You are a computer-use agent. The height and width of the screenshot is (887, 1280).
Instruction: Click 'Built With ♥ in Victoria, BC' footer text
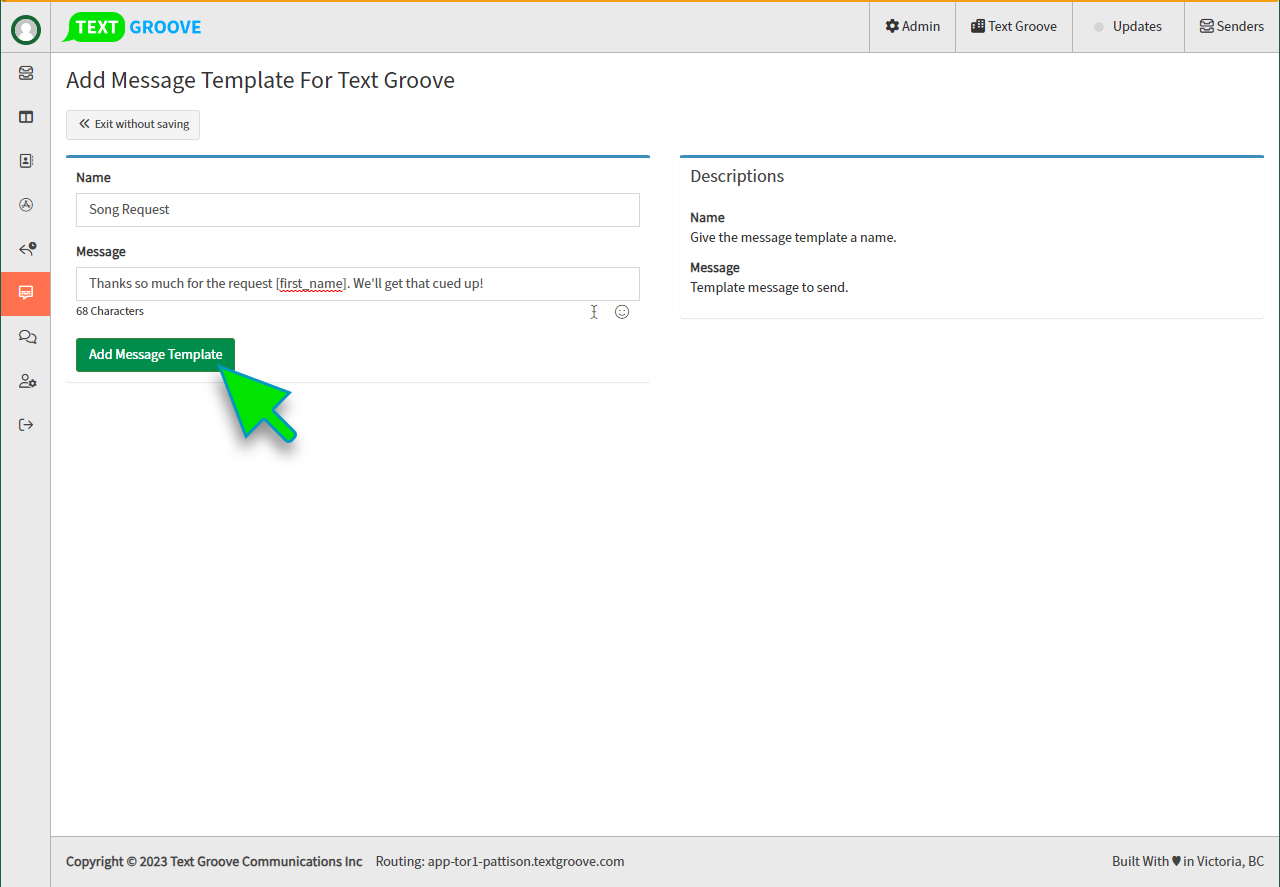coord(1188,861)
